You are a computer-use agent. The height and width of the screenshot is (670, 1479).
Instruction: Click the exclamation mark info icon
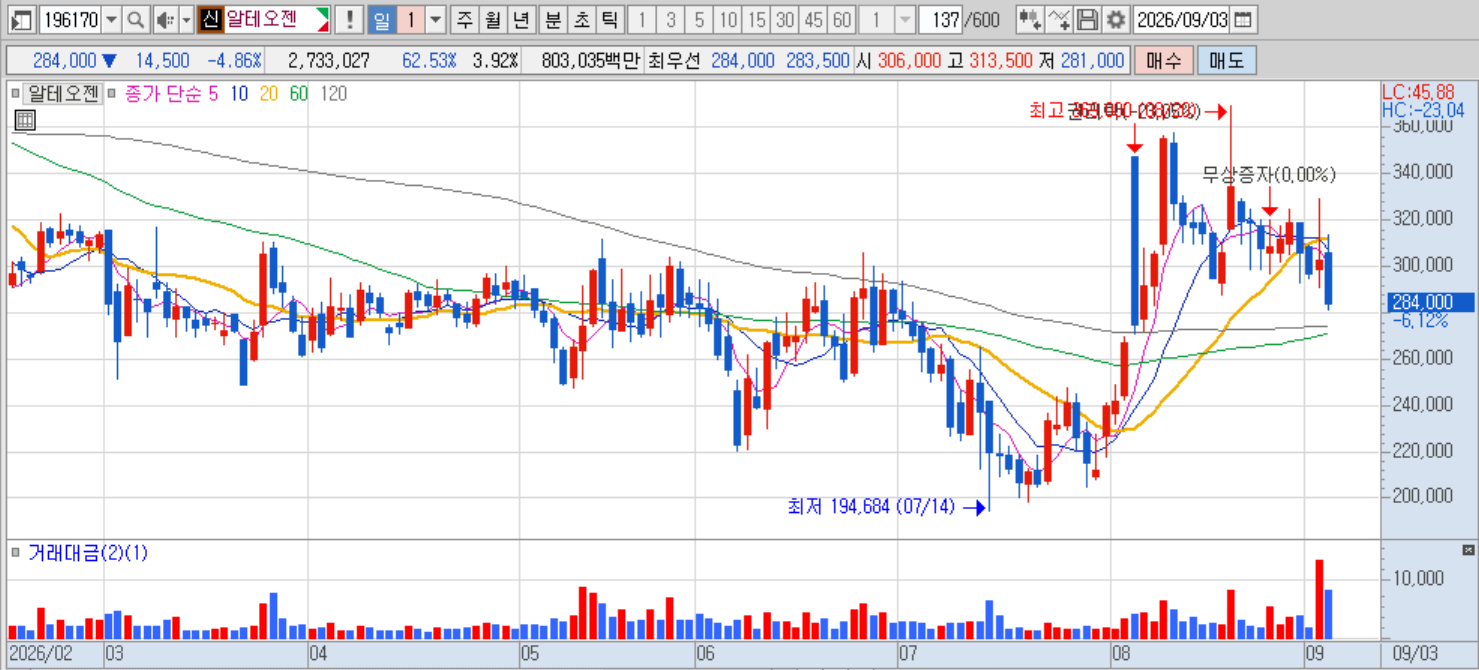[349, 19]
